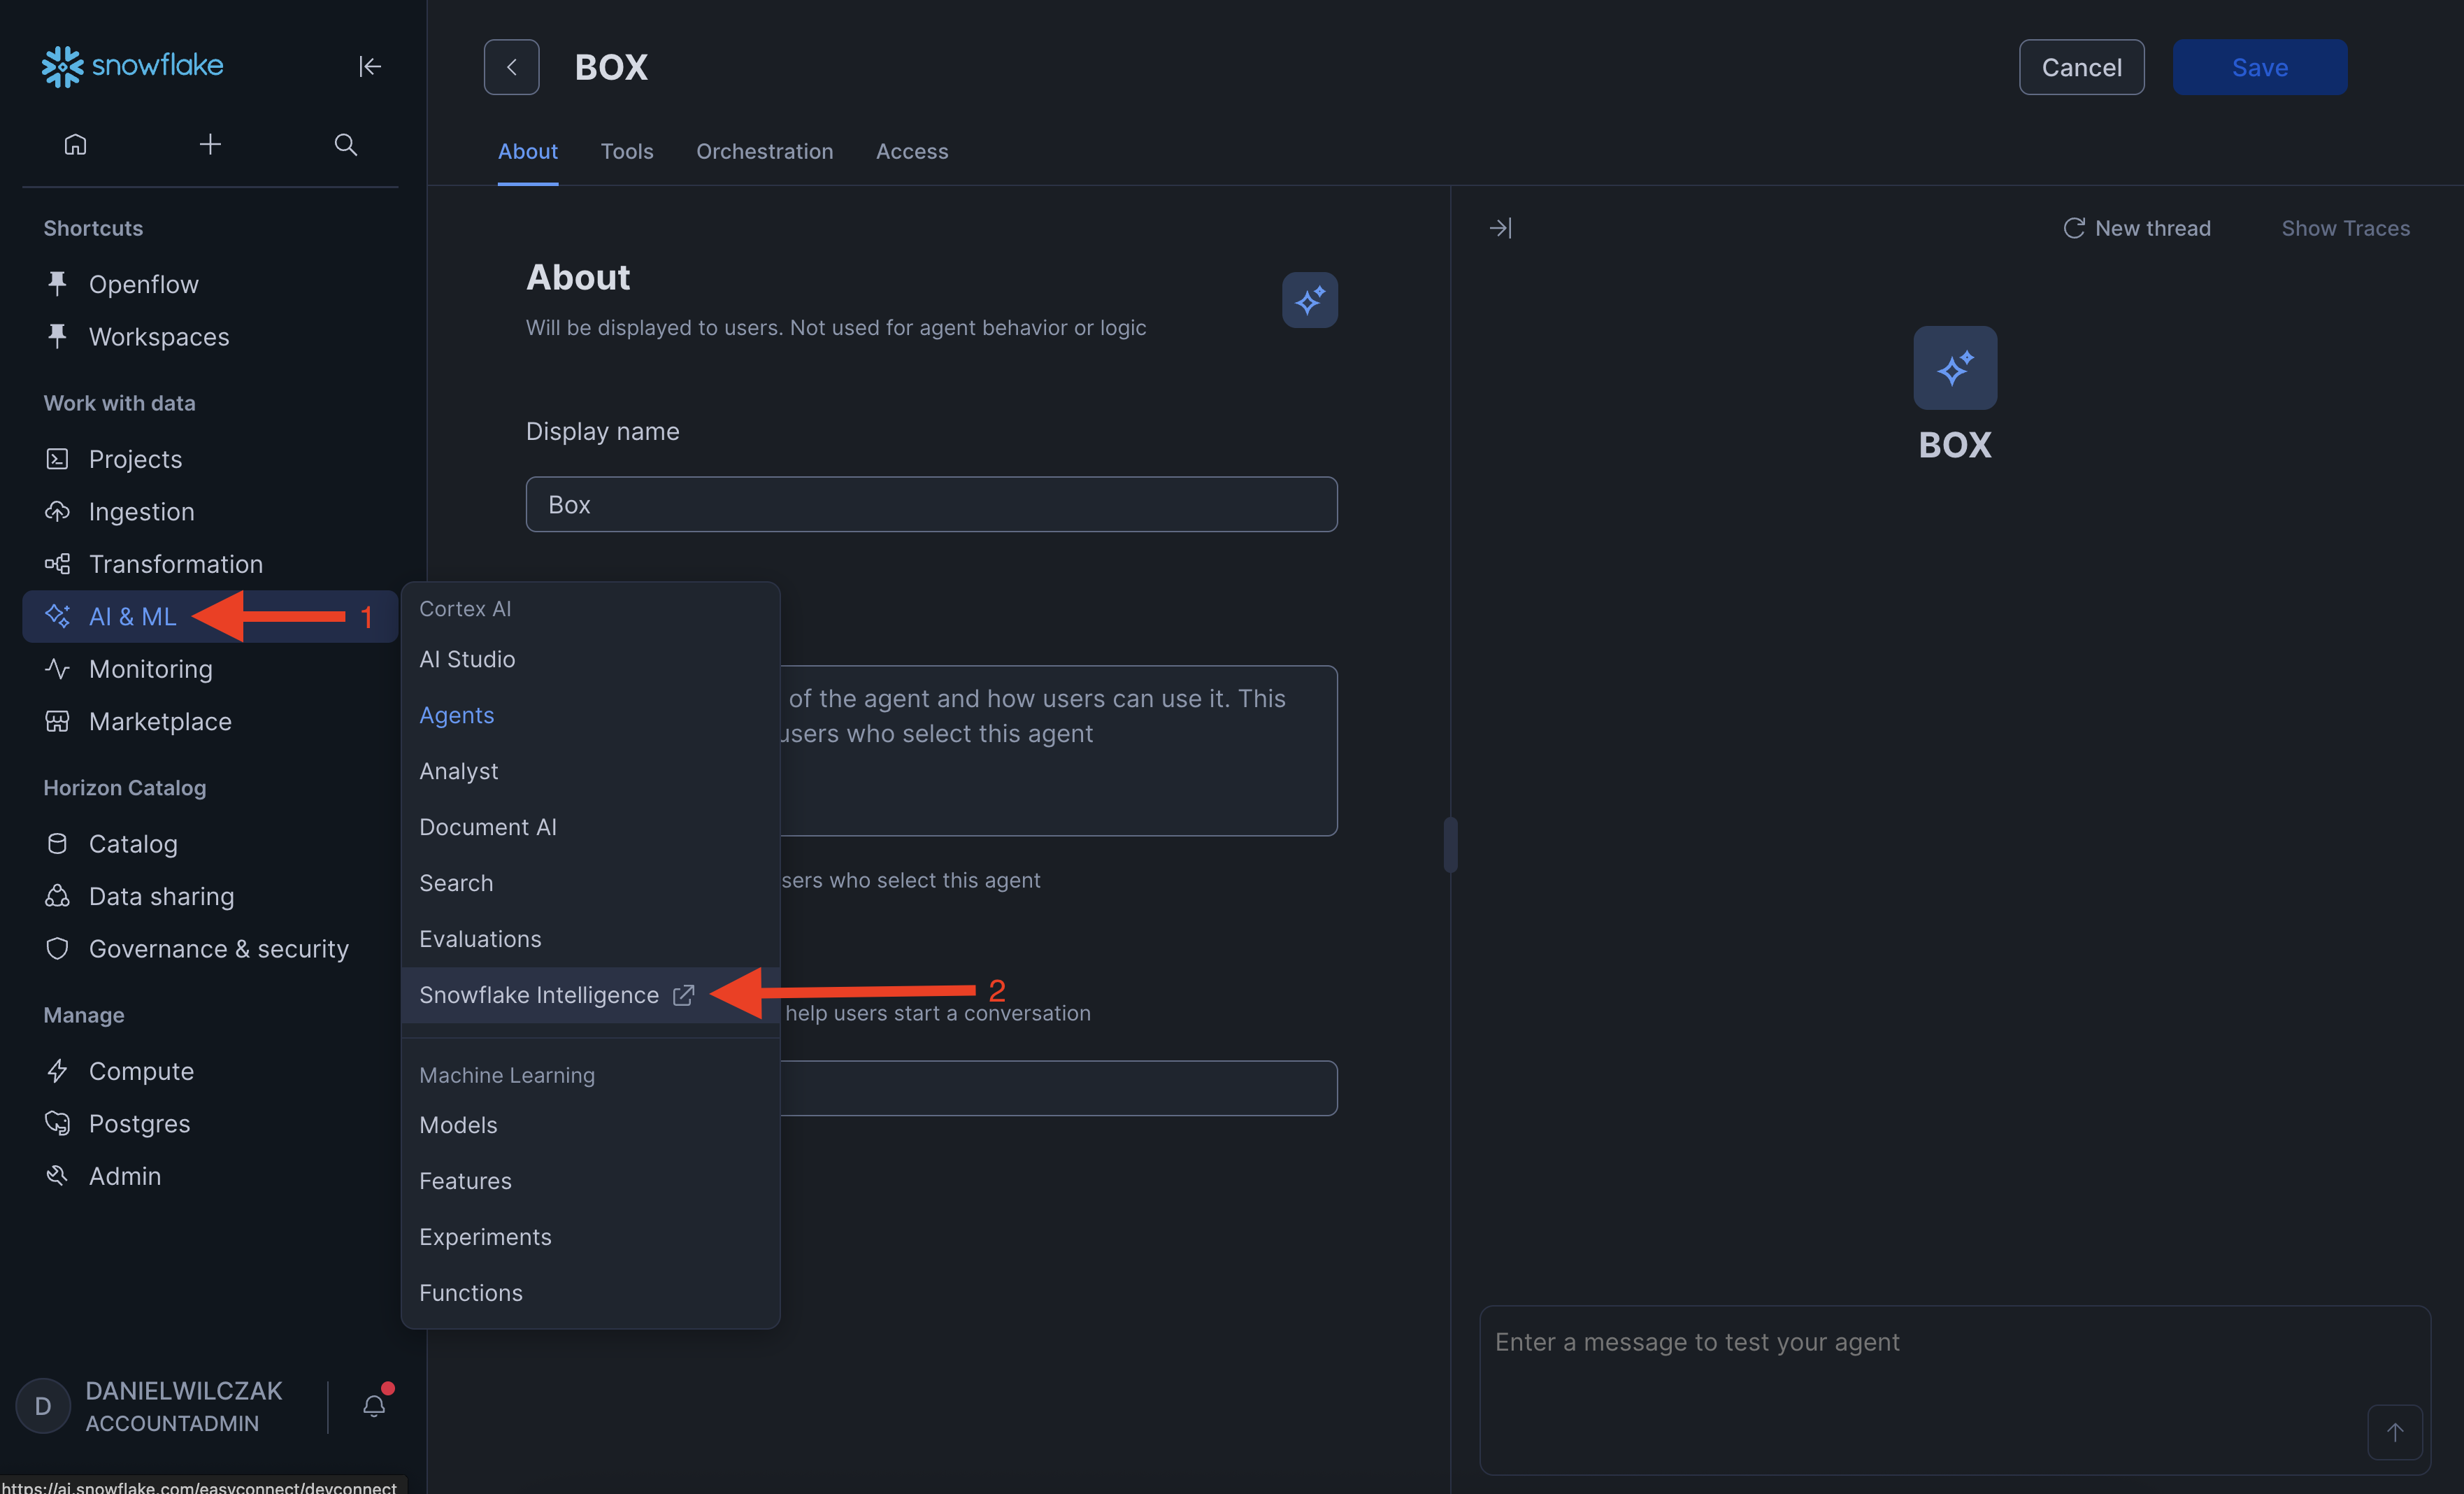Switch to the Tools tab

pyautogui.click(x=626, y=151)
